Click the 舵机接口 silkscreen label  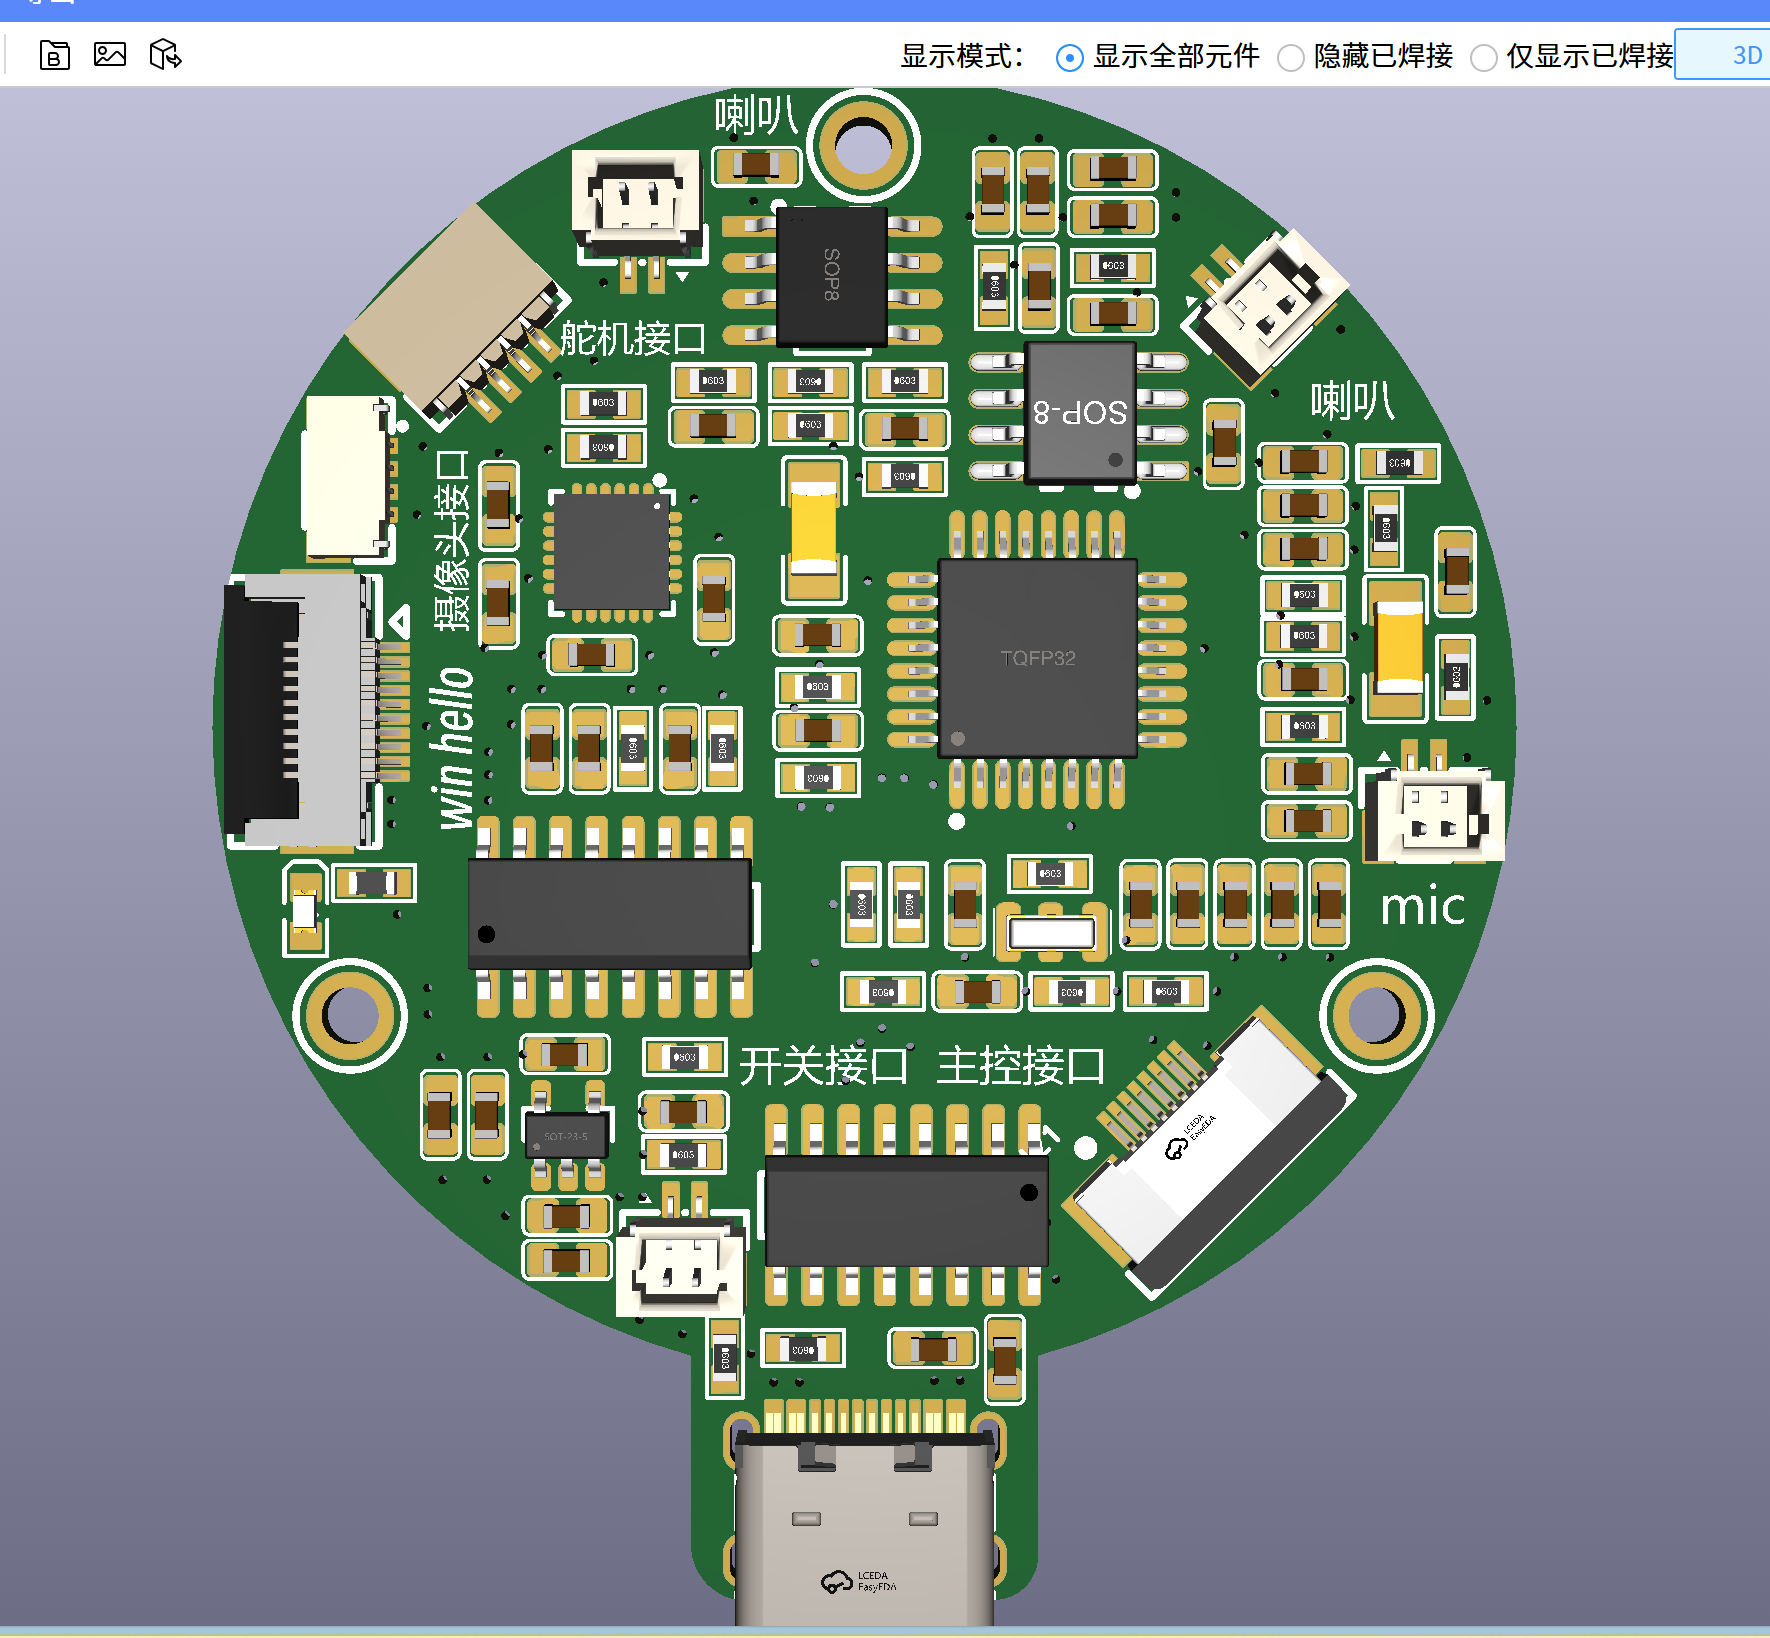[632, 338]
